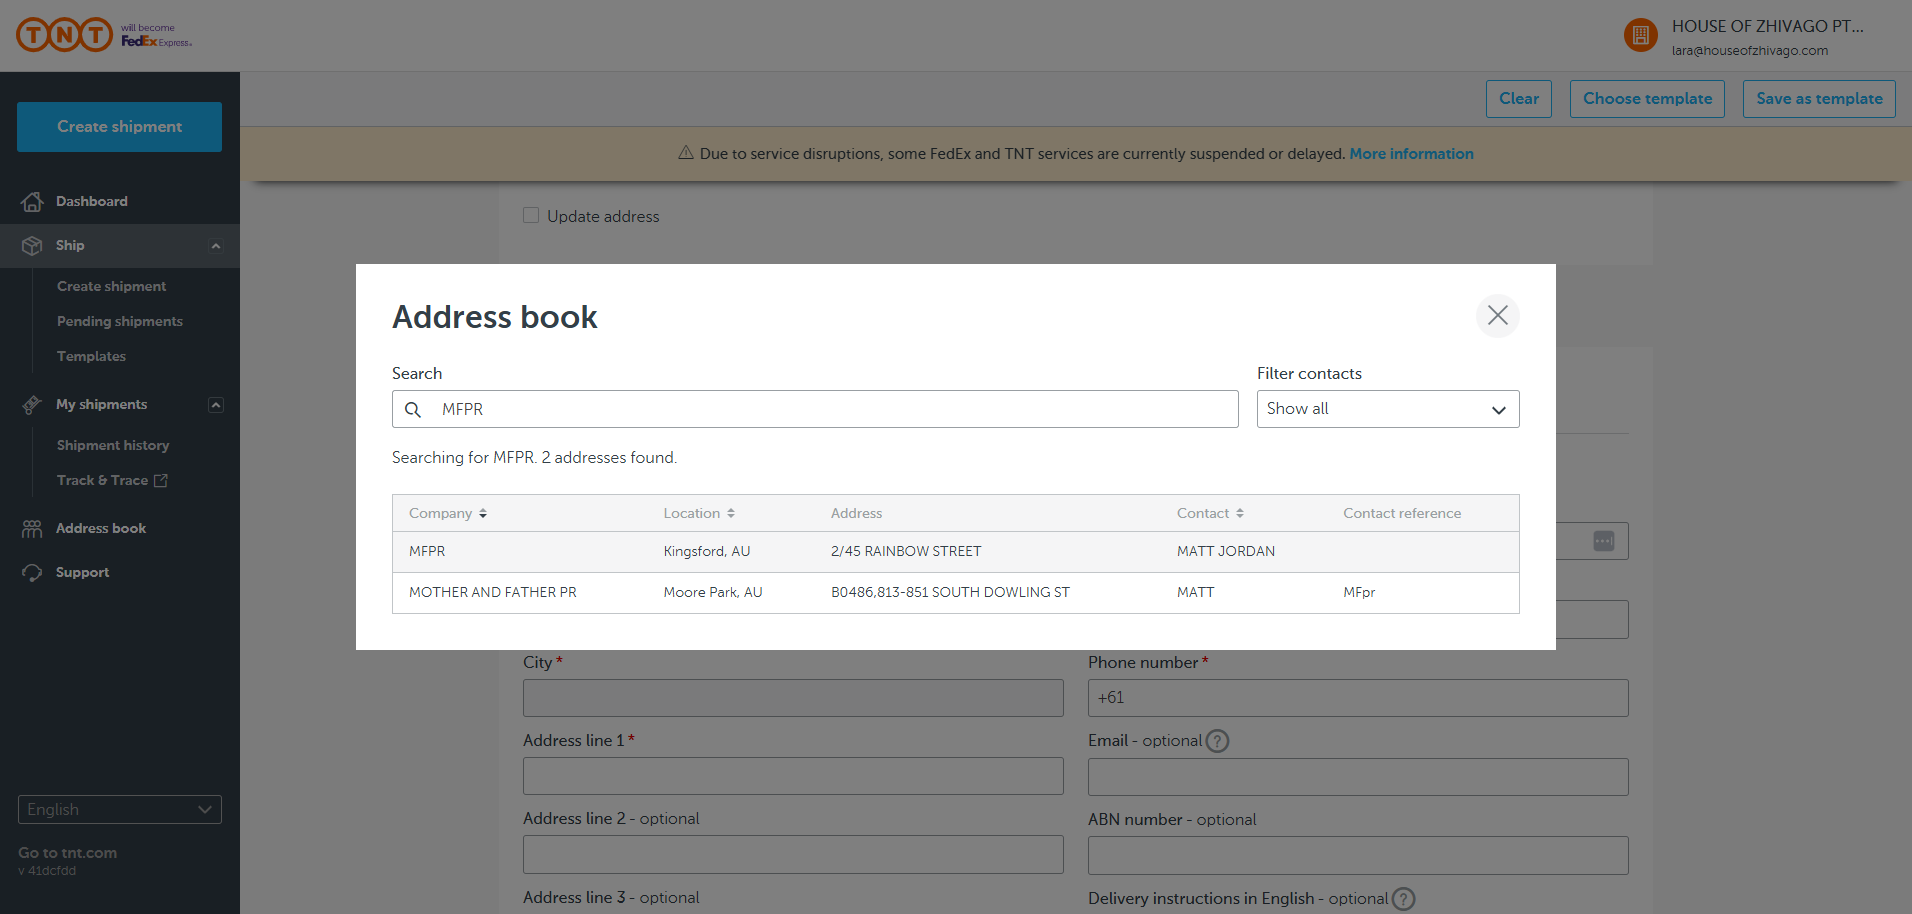The width and height of the screenshot is (1912, 914).
Task: Click the Ship package box icon
Action: (32, 246)
